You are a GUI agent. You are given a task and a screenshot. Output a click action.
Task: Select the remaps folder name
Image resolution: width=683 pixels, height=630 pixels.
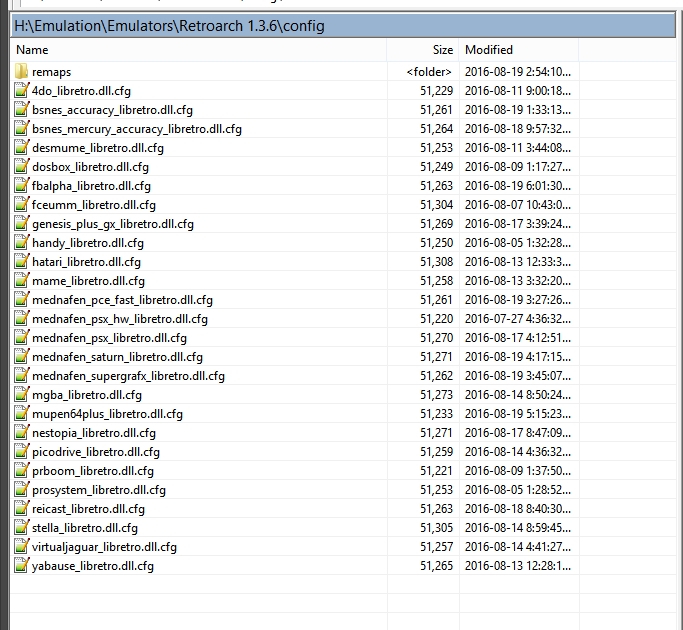pyautogui.click(x=51, y=72)
